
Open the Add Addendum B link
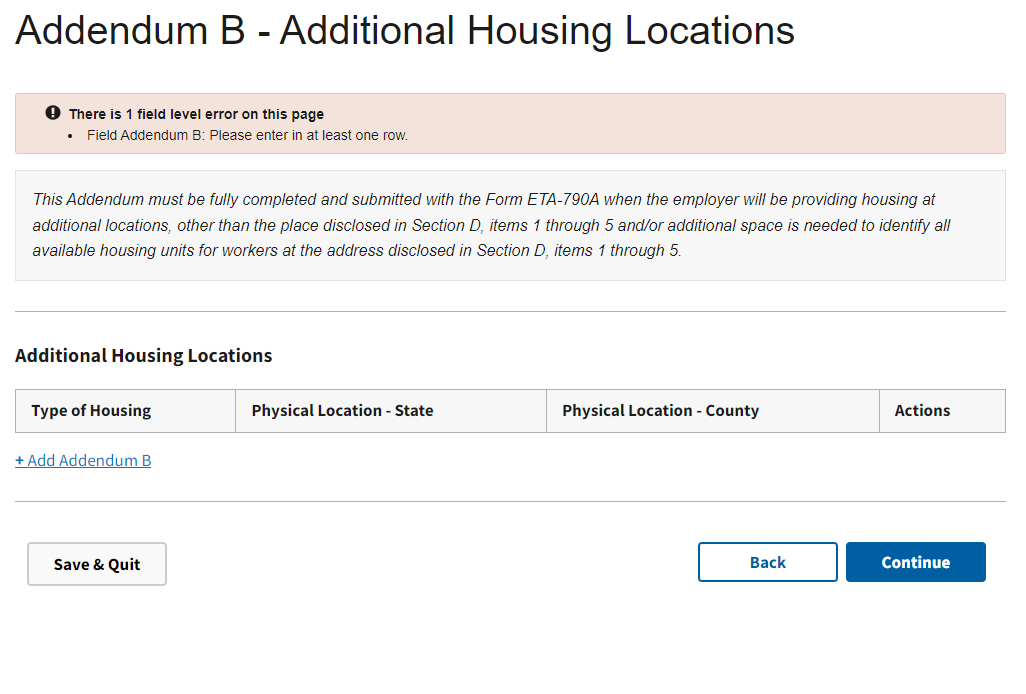click(89, 461)
